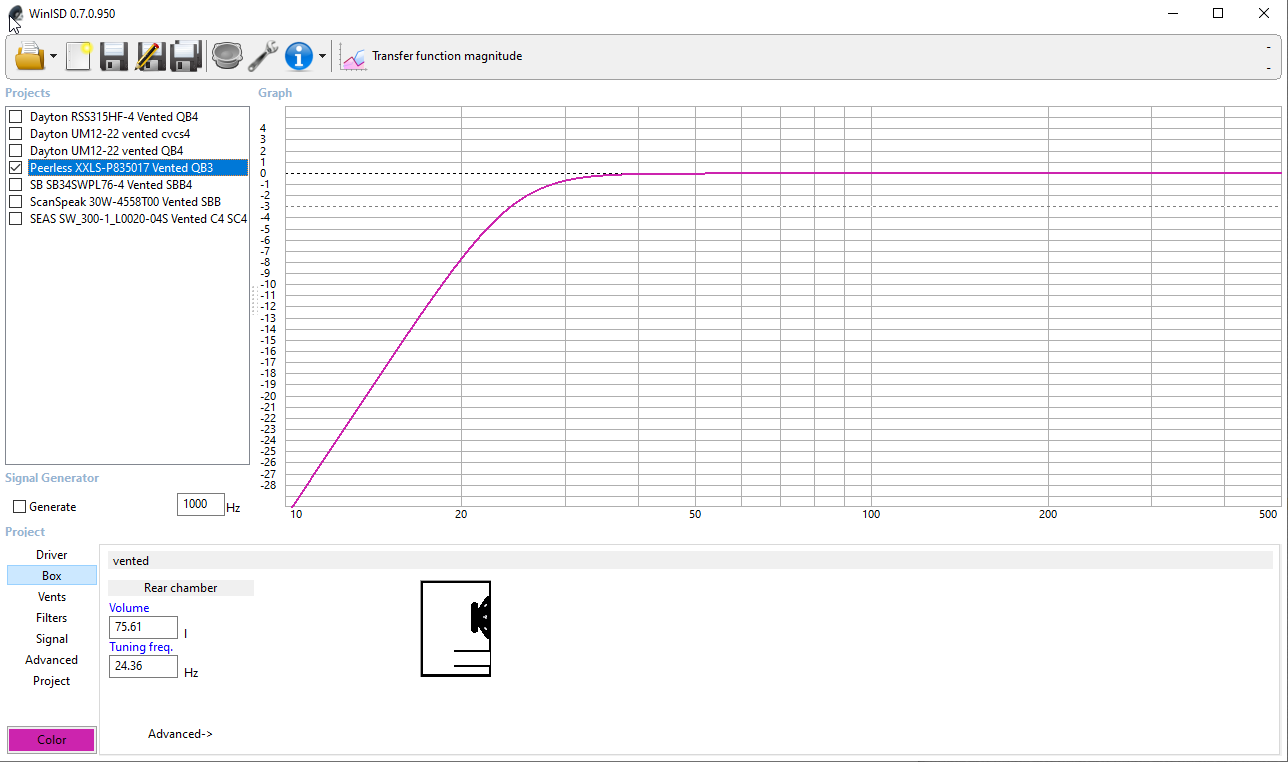Click the Tuning freq. input field

pos(143,667)
